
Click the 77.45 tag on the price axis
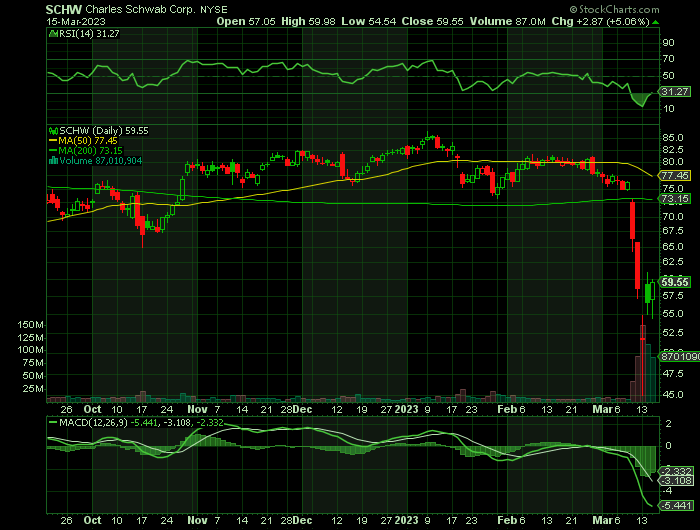point(675,175)
